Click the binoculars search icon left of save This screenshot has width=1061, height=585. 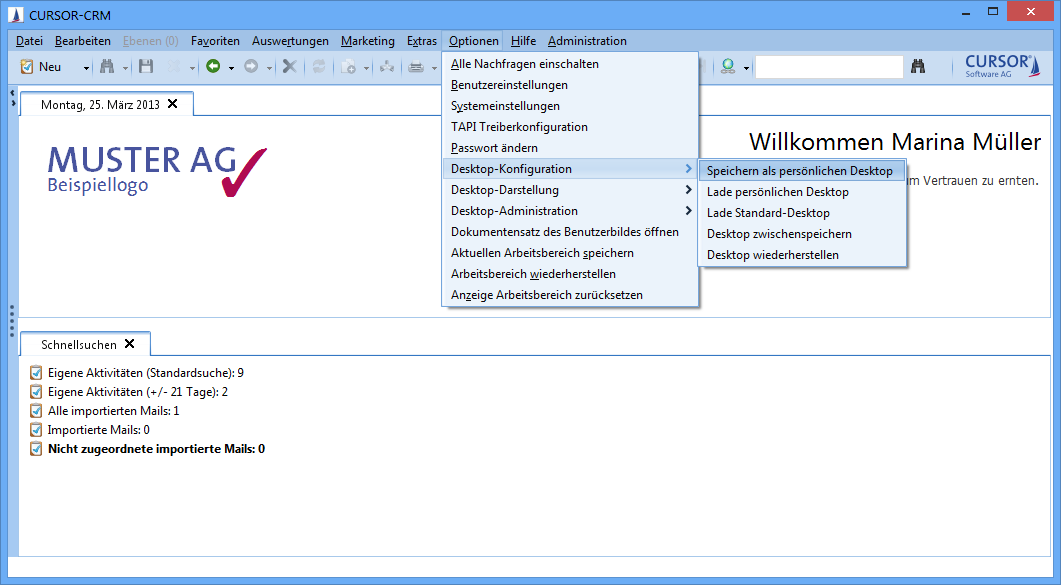(x=107, y=67)
